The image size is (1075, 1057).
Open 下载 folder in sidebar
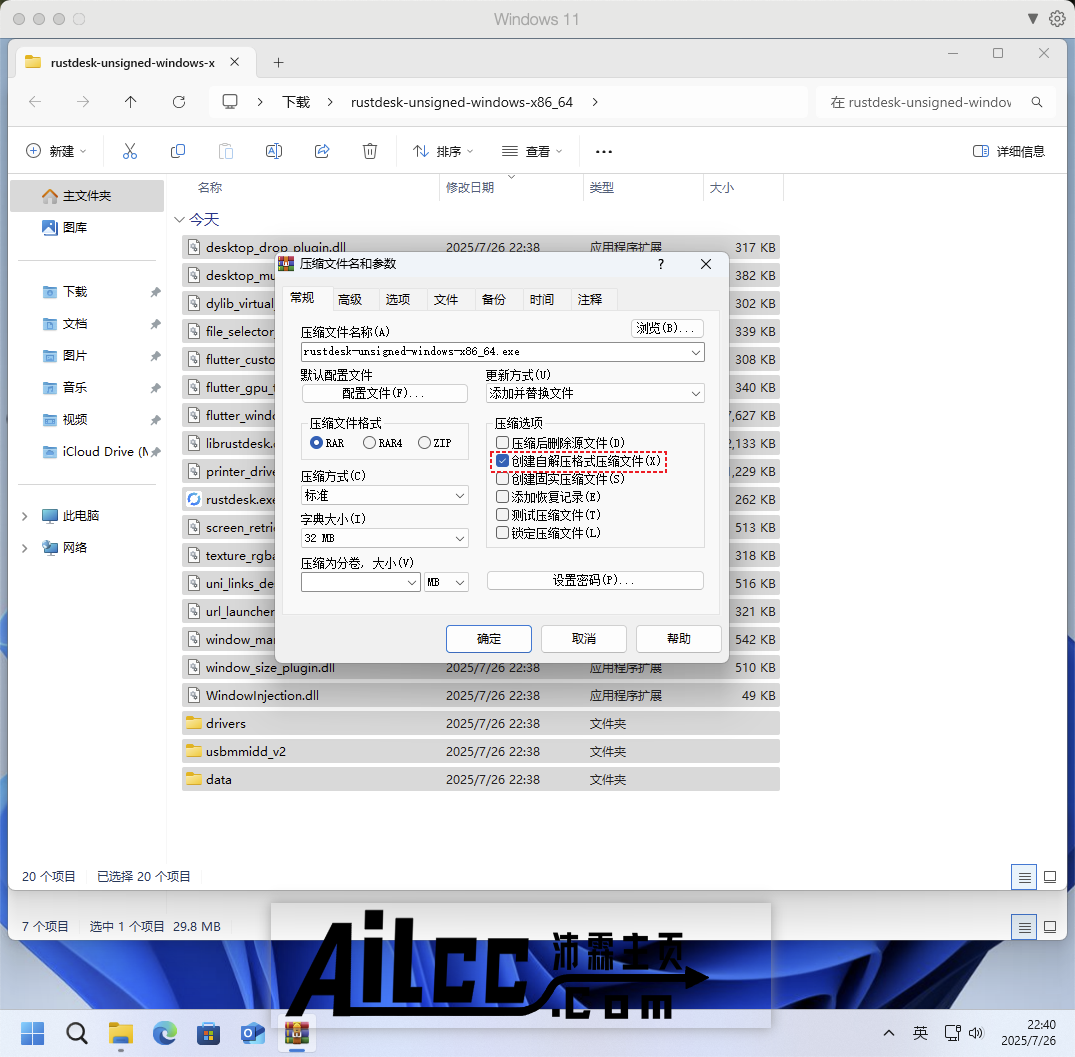75,292
